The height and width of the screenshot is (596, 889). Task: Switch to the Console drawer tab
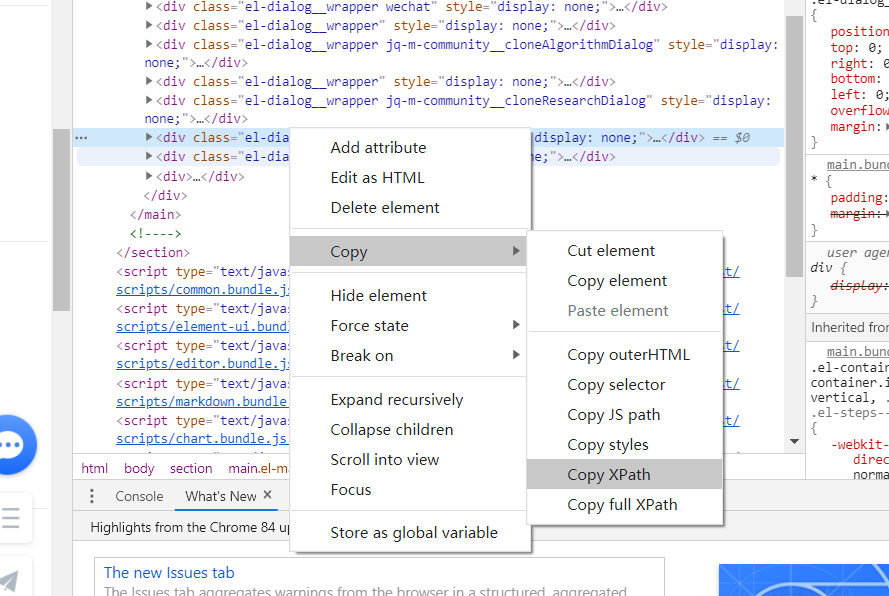139,496
